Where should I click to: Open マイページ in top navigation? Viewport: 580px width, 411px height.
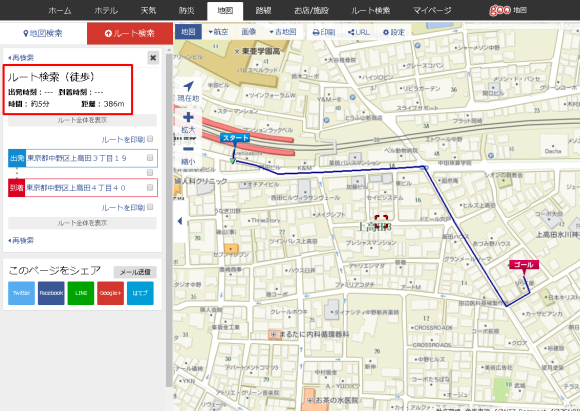[432, 10]
